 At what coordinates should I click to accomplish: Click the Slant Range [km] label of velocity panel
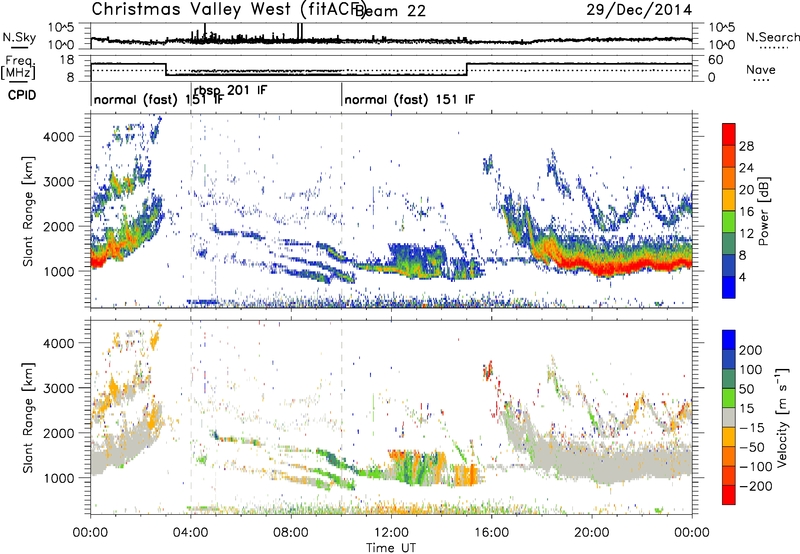pyautogui.click(x=28, y=417)
